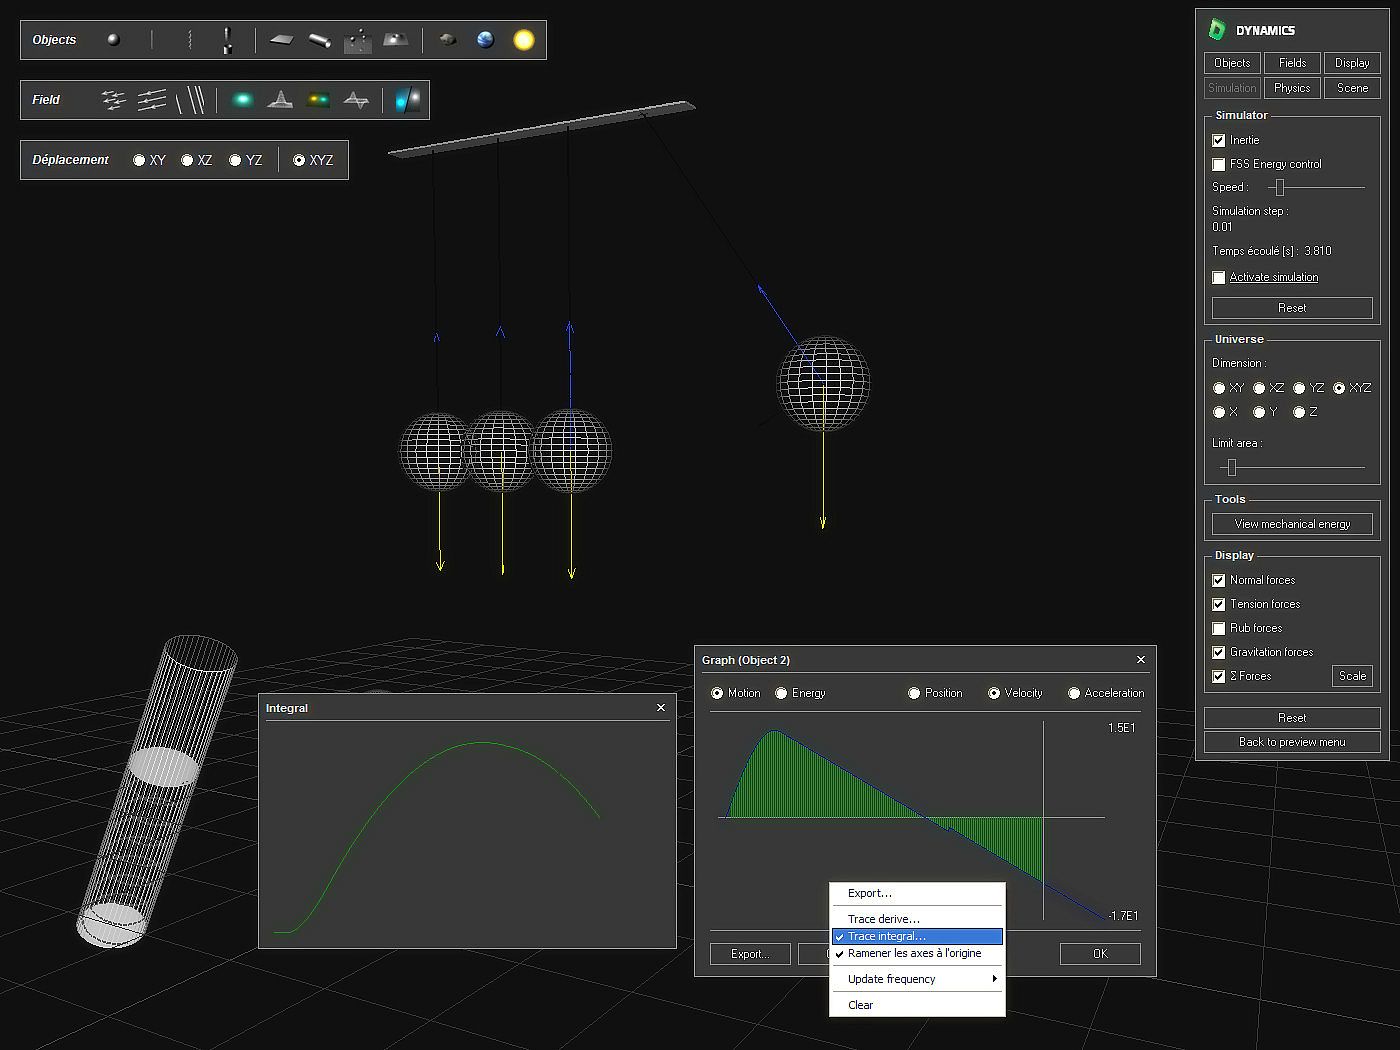The width and height of the screenshot is (1400, 1050).
Task: Add a cylinder tube object
Action: click(x=319, y=40)
